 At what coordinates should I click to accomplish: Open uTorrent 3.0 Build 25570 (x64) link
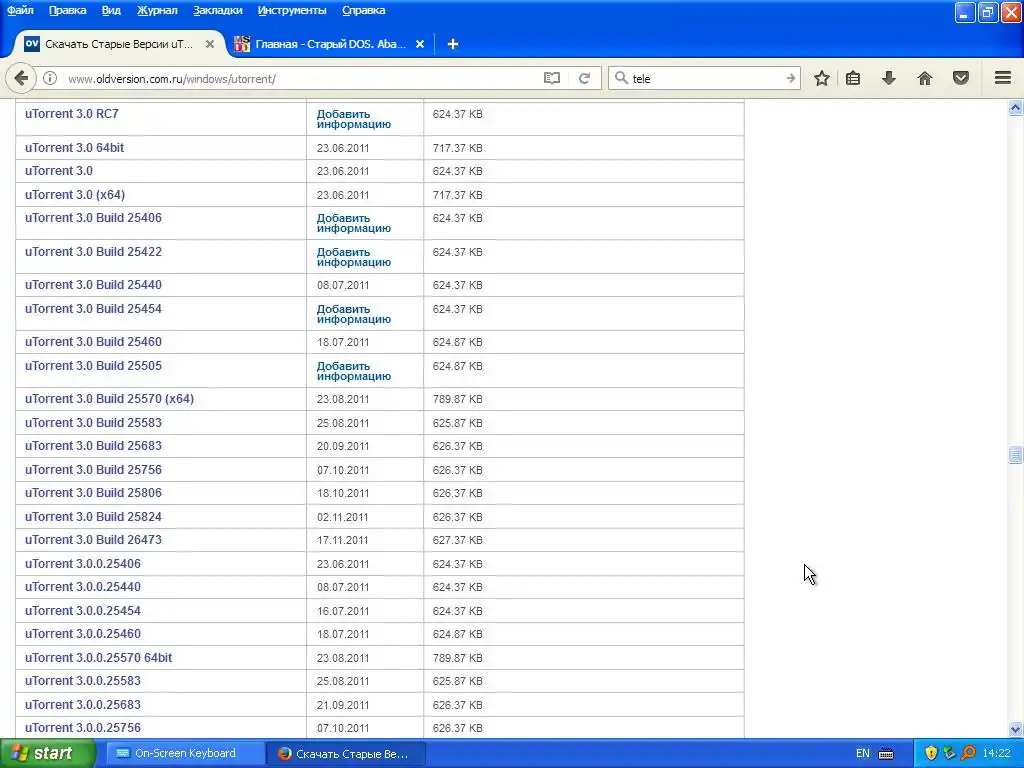[110, 398]
